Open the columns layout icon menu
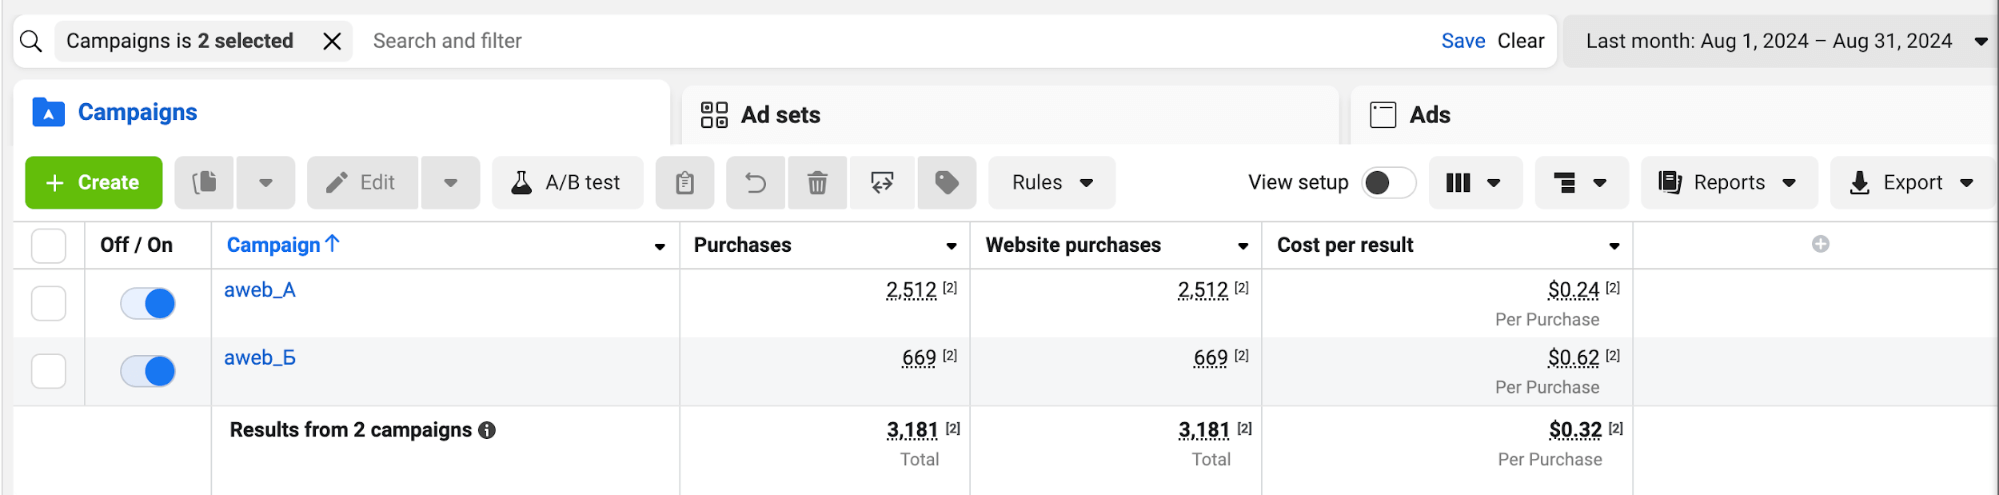 pyautogui.click(x=1474, y=182)
